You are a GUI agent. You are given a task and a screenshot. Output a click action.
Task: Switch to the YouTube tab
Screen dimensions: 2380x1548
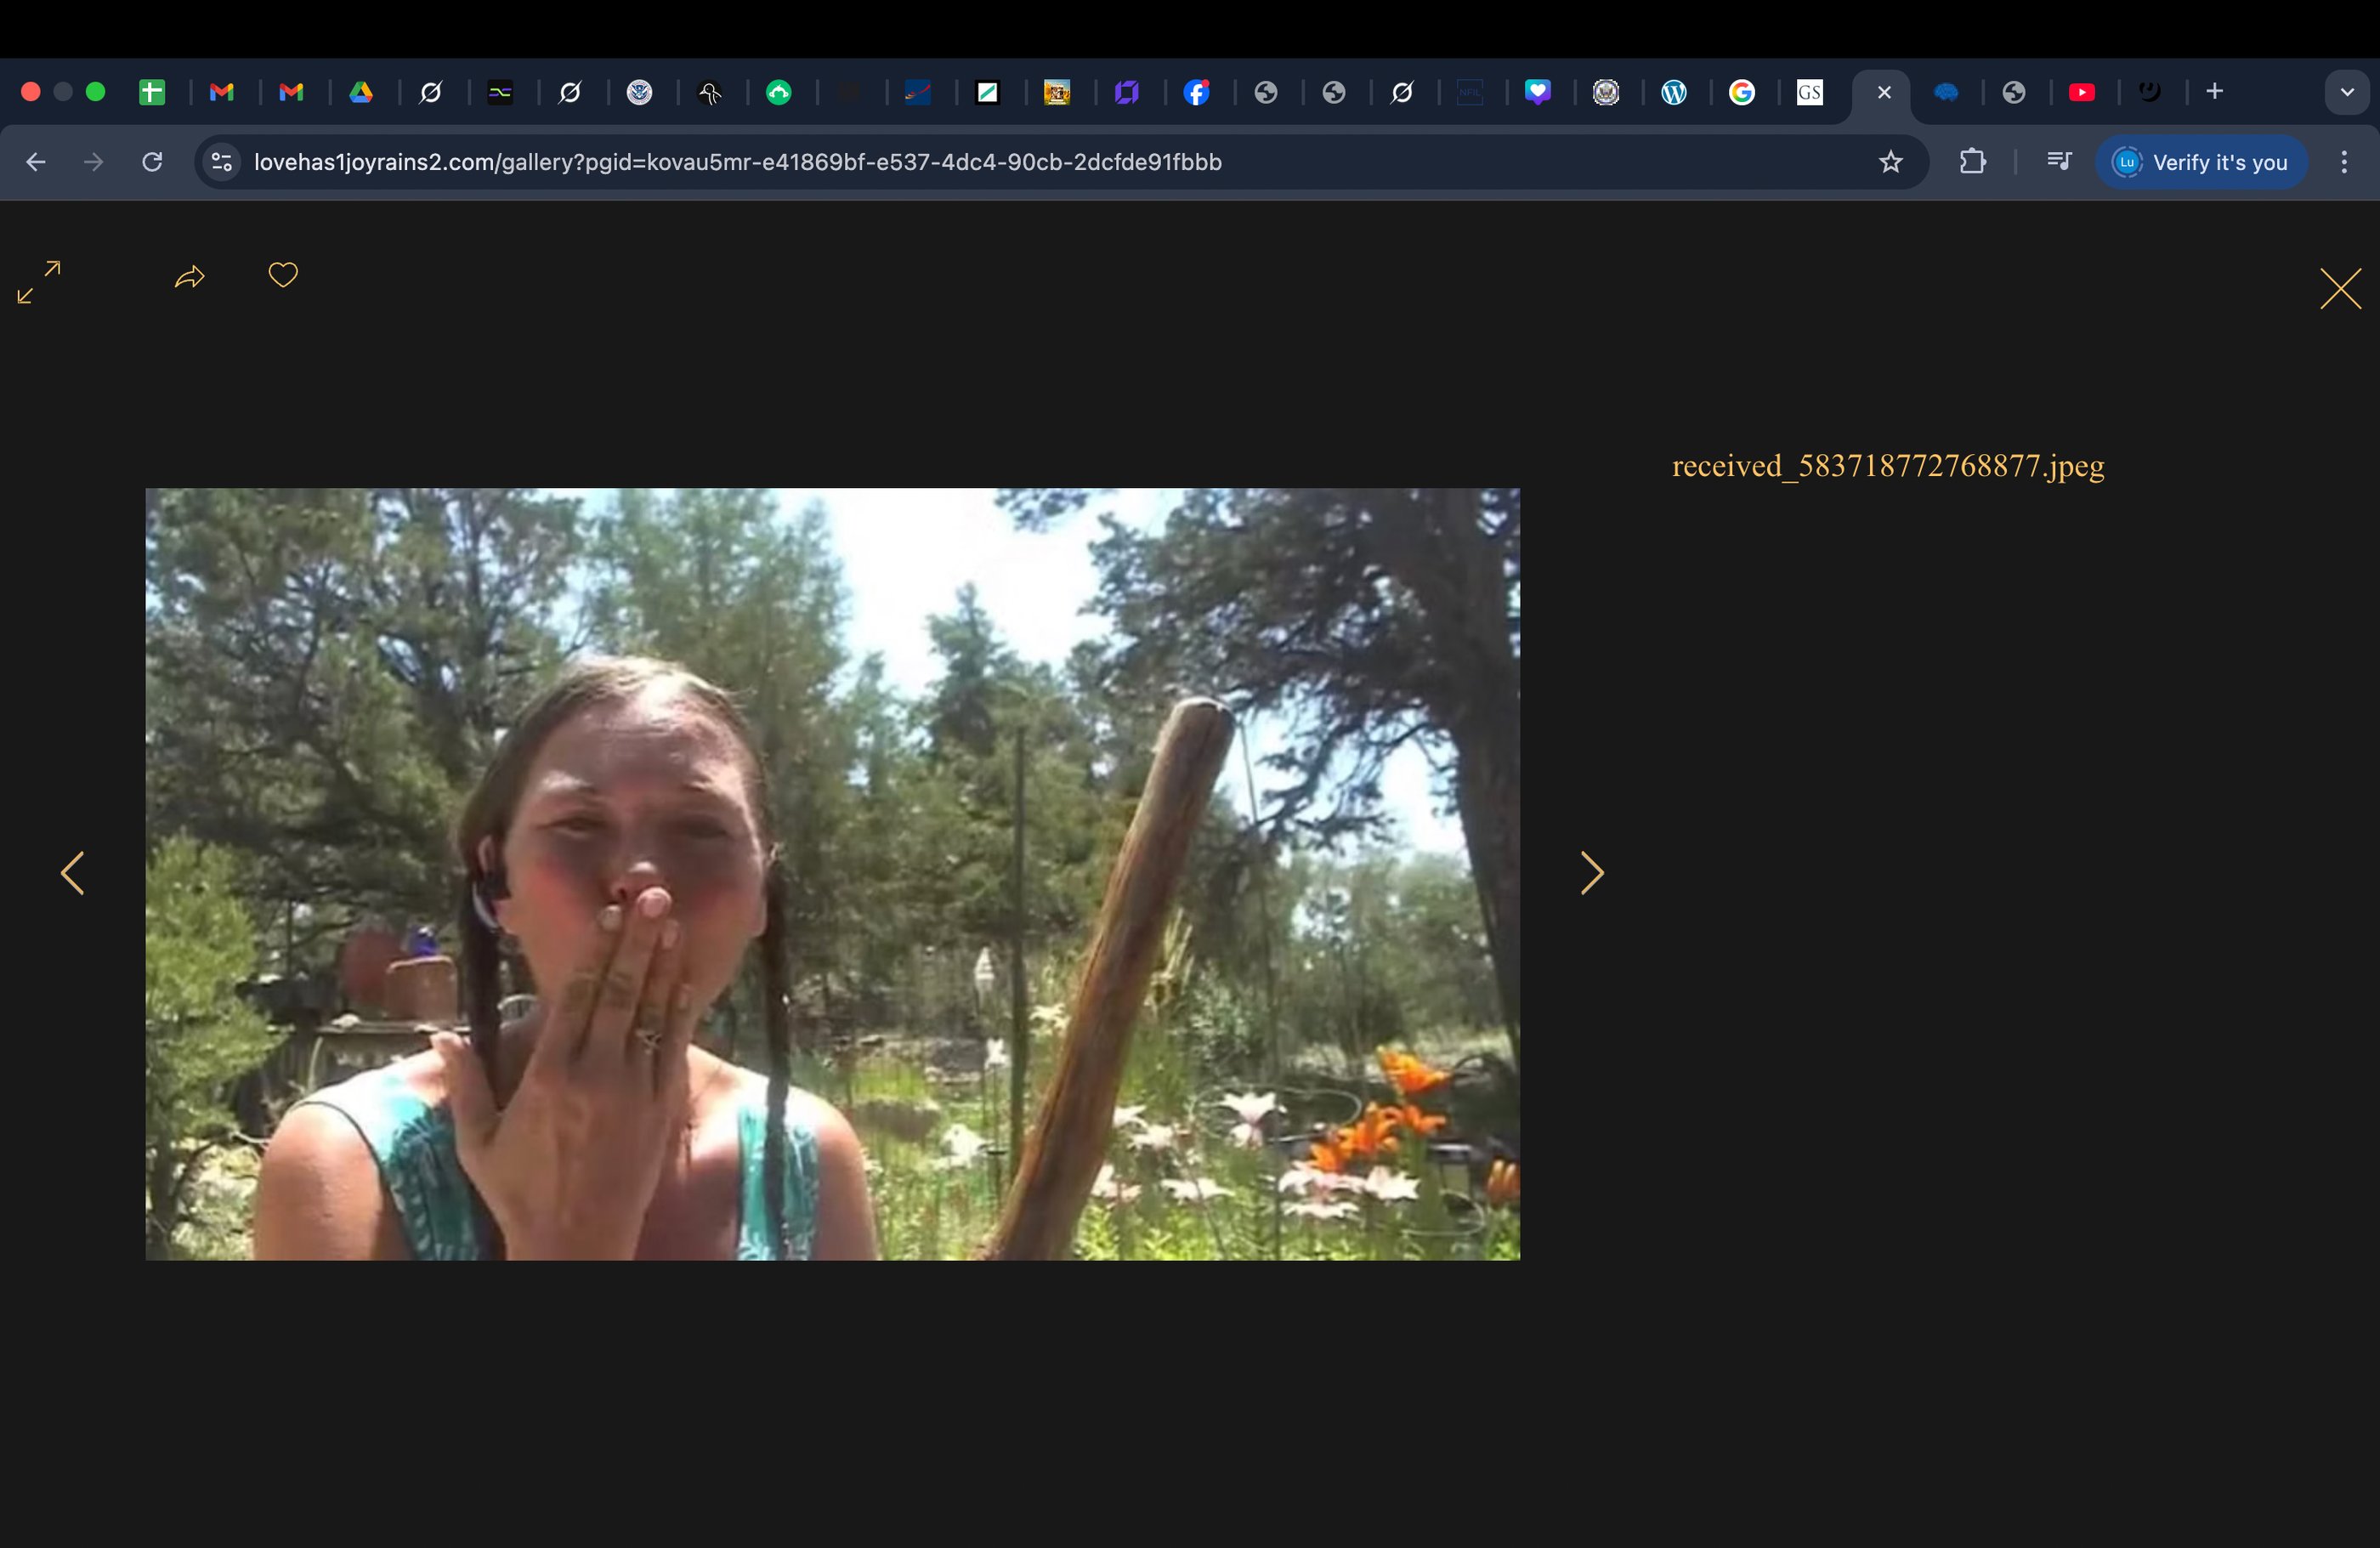(x=2082, y=92)
